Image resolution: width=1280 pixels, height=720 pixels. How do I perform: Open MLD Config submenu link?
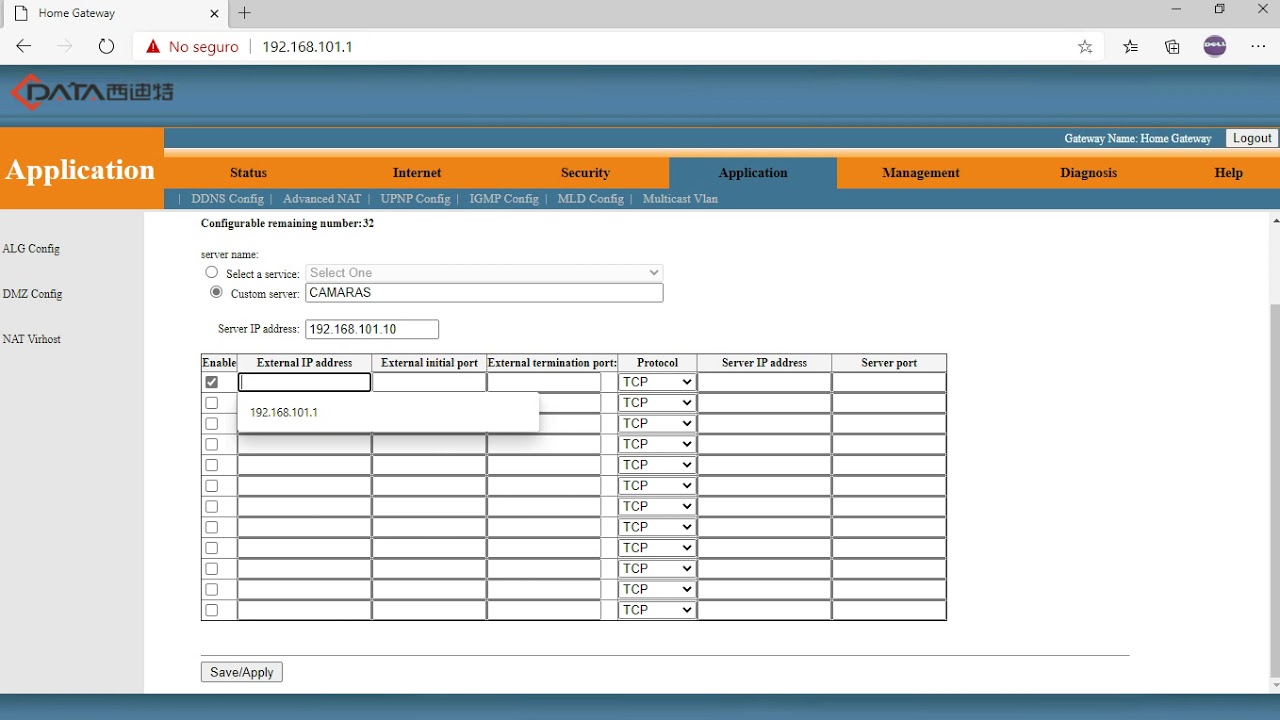click(x=590, y=199)
